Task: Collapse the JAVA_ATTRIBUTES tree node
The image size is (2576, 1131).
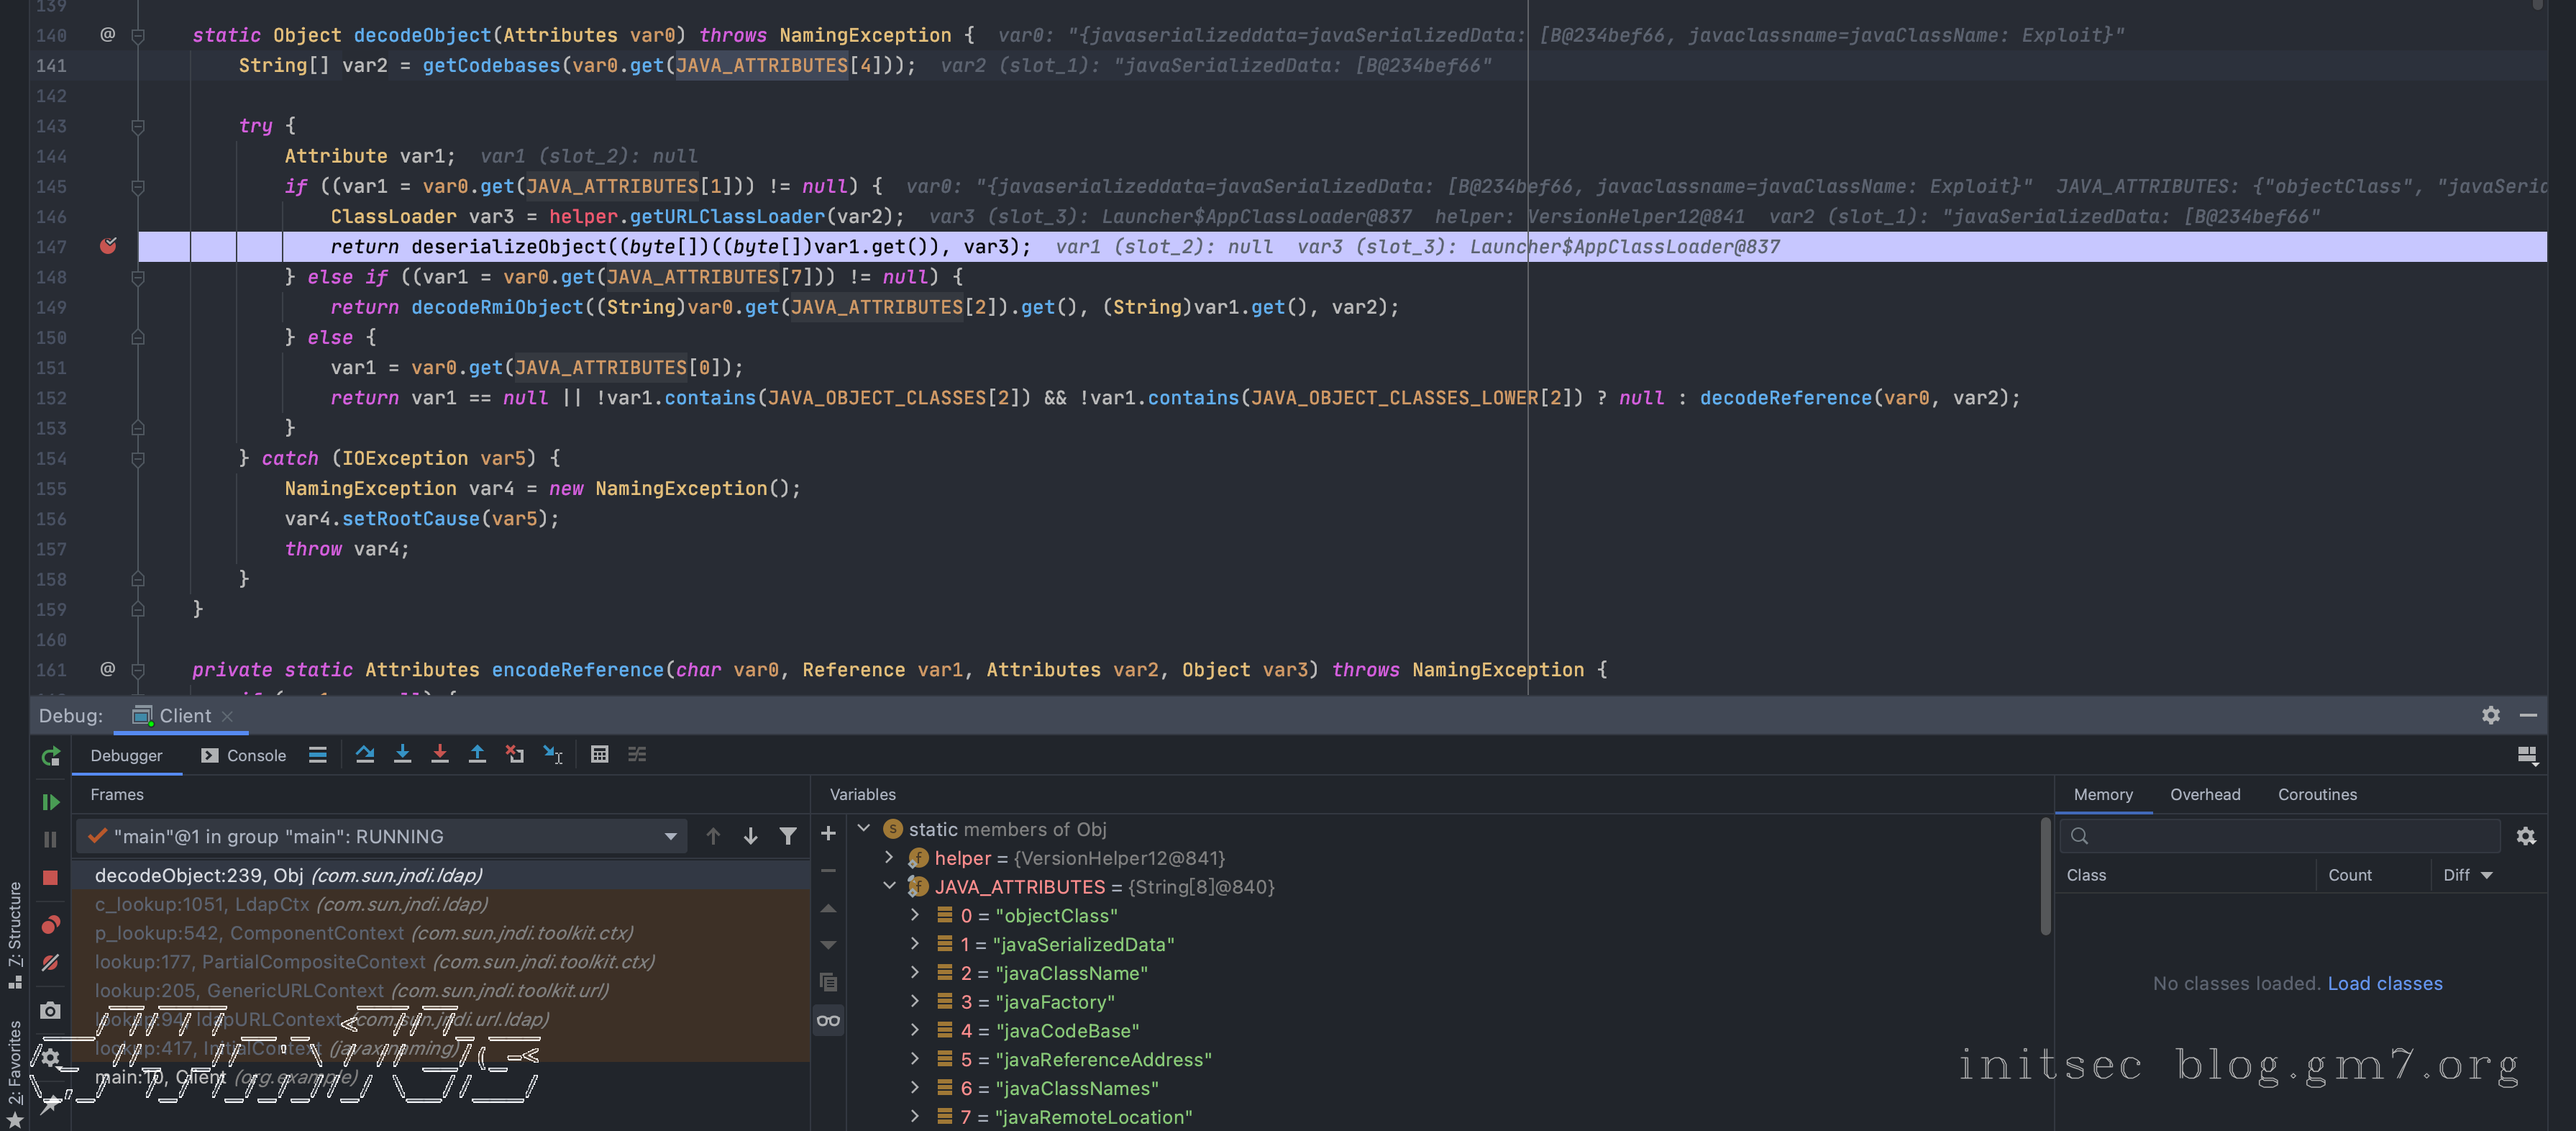Action: [889, 886]
